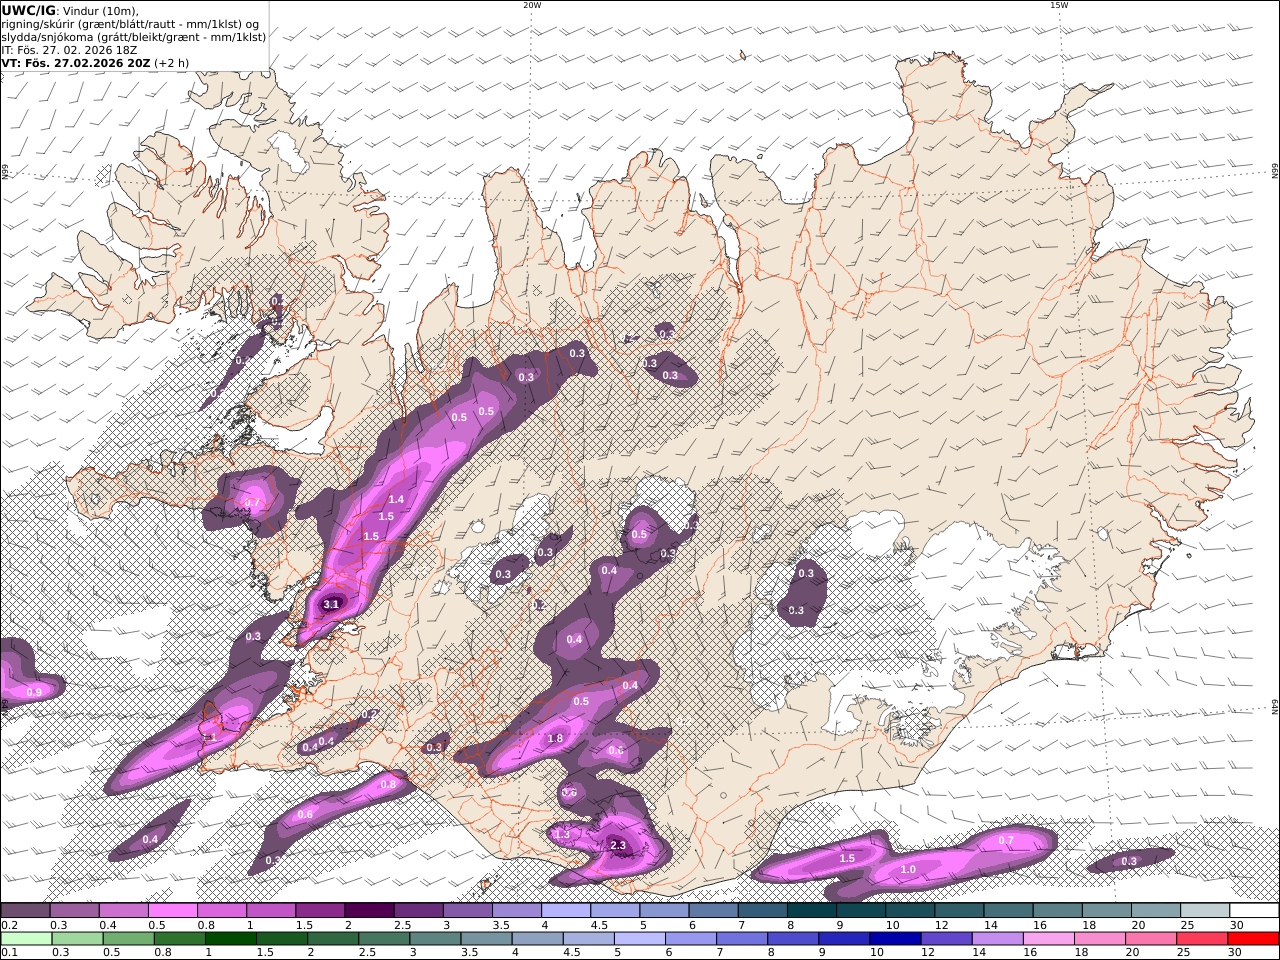
Task: Click the 0.9 label at the western edge
Action: [34, 692]
